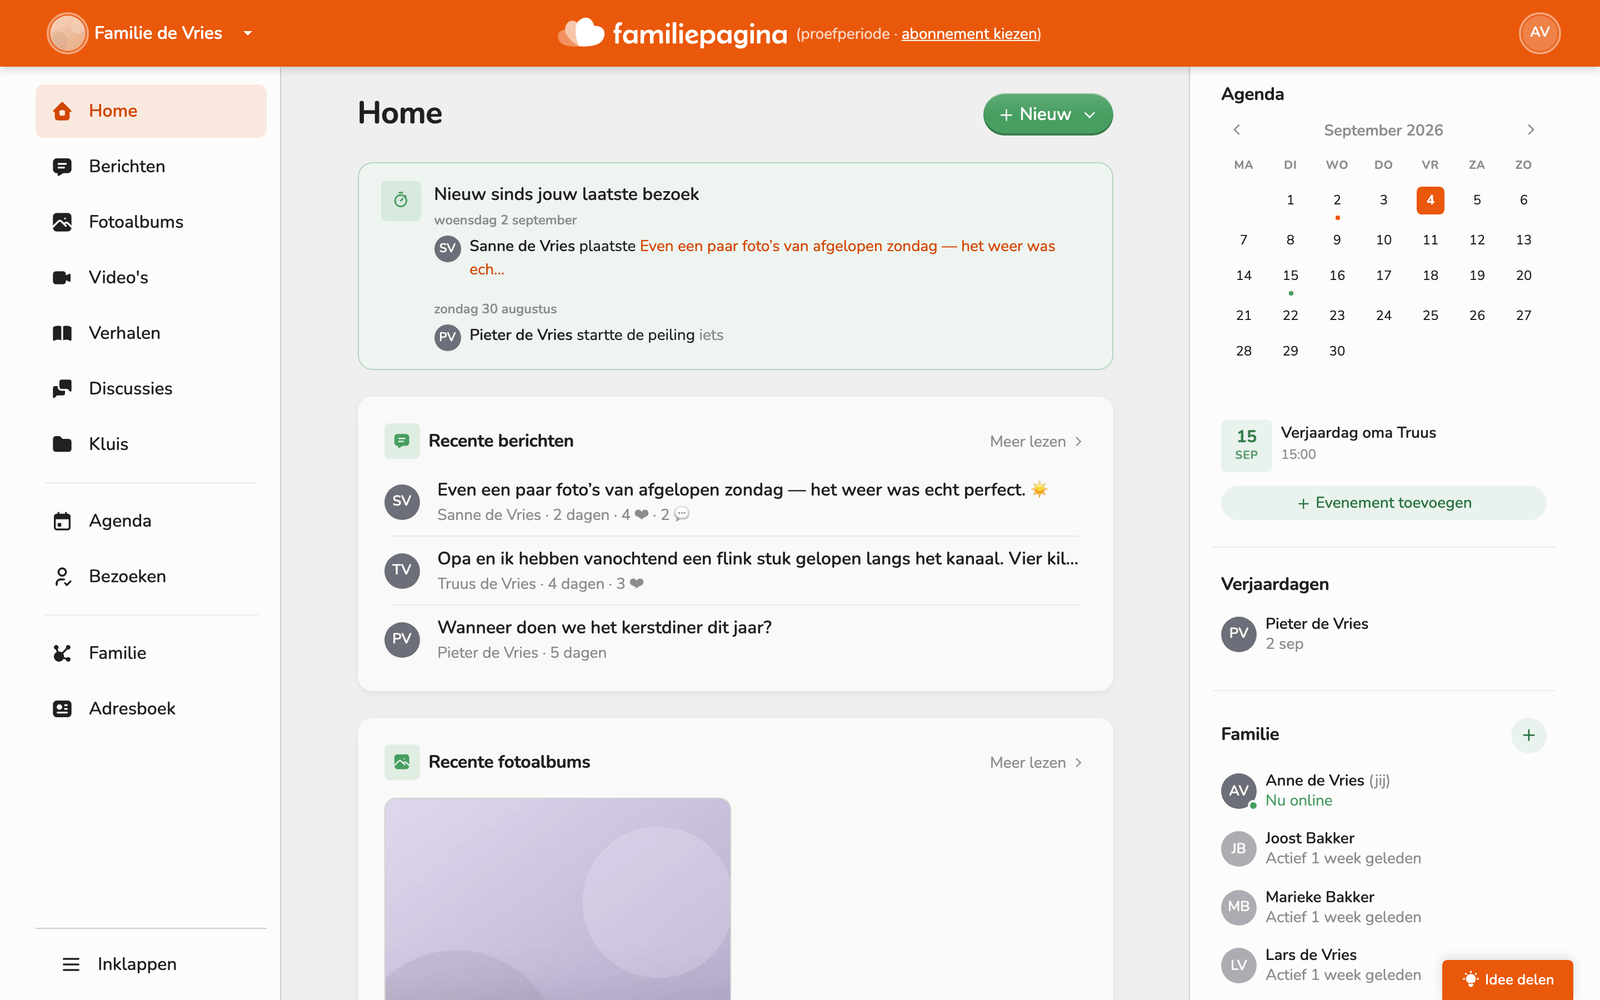Image resolution: width=1600 pixels, height=1000 pixels.
Task: Select September 4 in the calendar
Action: tap(1430, 200)
